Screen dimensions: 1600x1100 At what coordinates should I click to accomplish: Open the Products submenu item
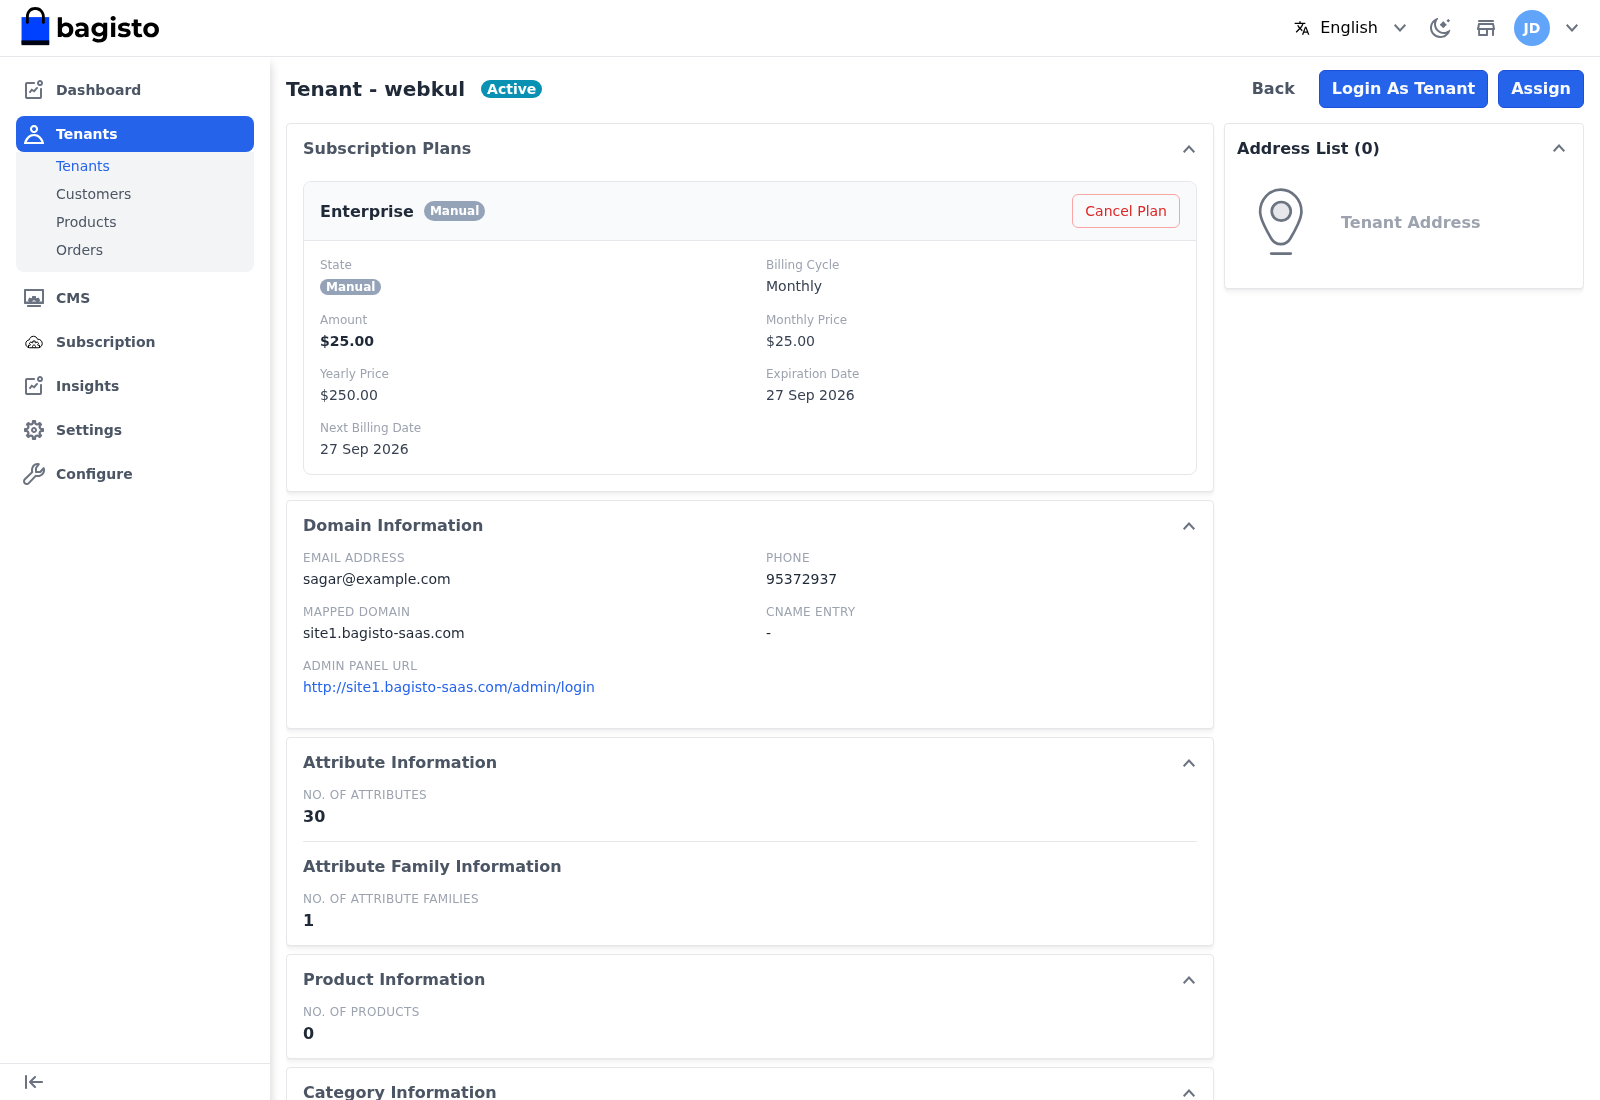click(86, 222)
